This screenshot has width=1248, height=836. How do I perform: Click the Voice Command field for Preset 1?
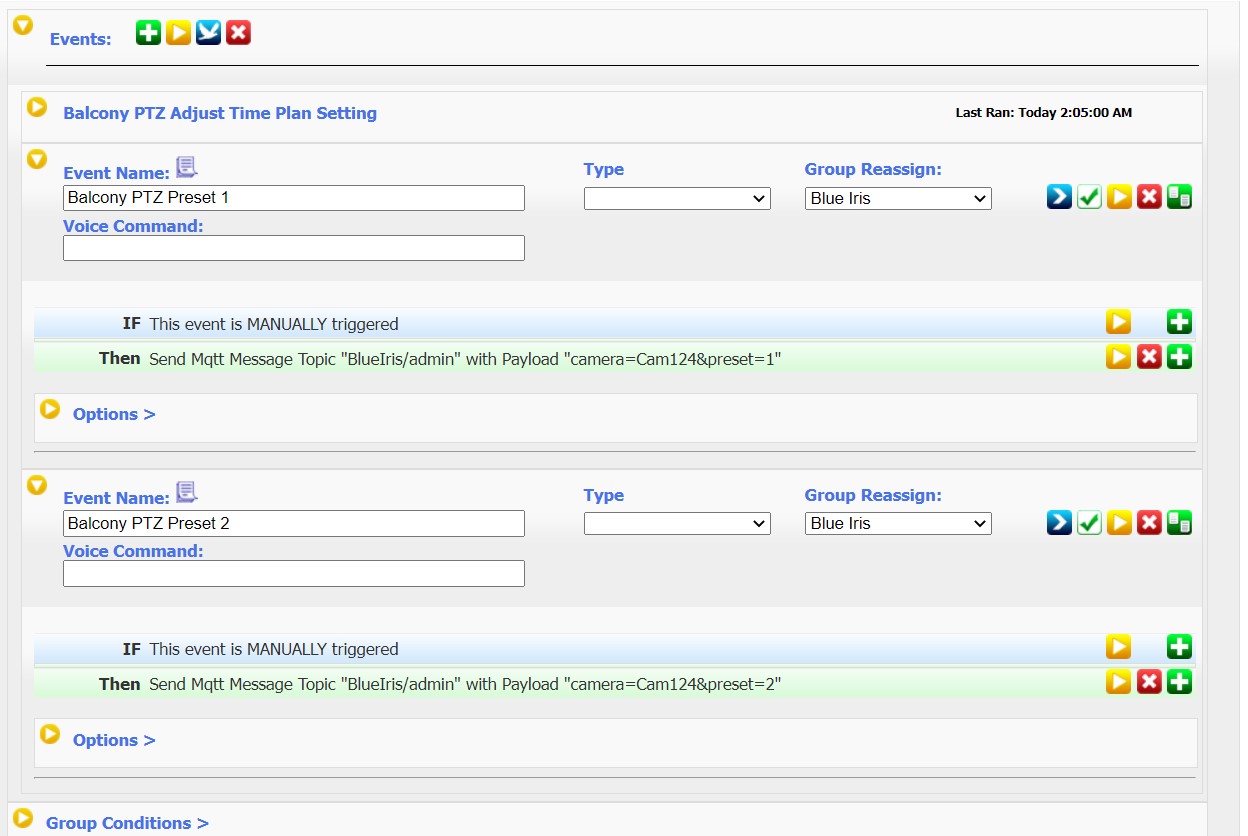[293, 248]
